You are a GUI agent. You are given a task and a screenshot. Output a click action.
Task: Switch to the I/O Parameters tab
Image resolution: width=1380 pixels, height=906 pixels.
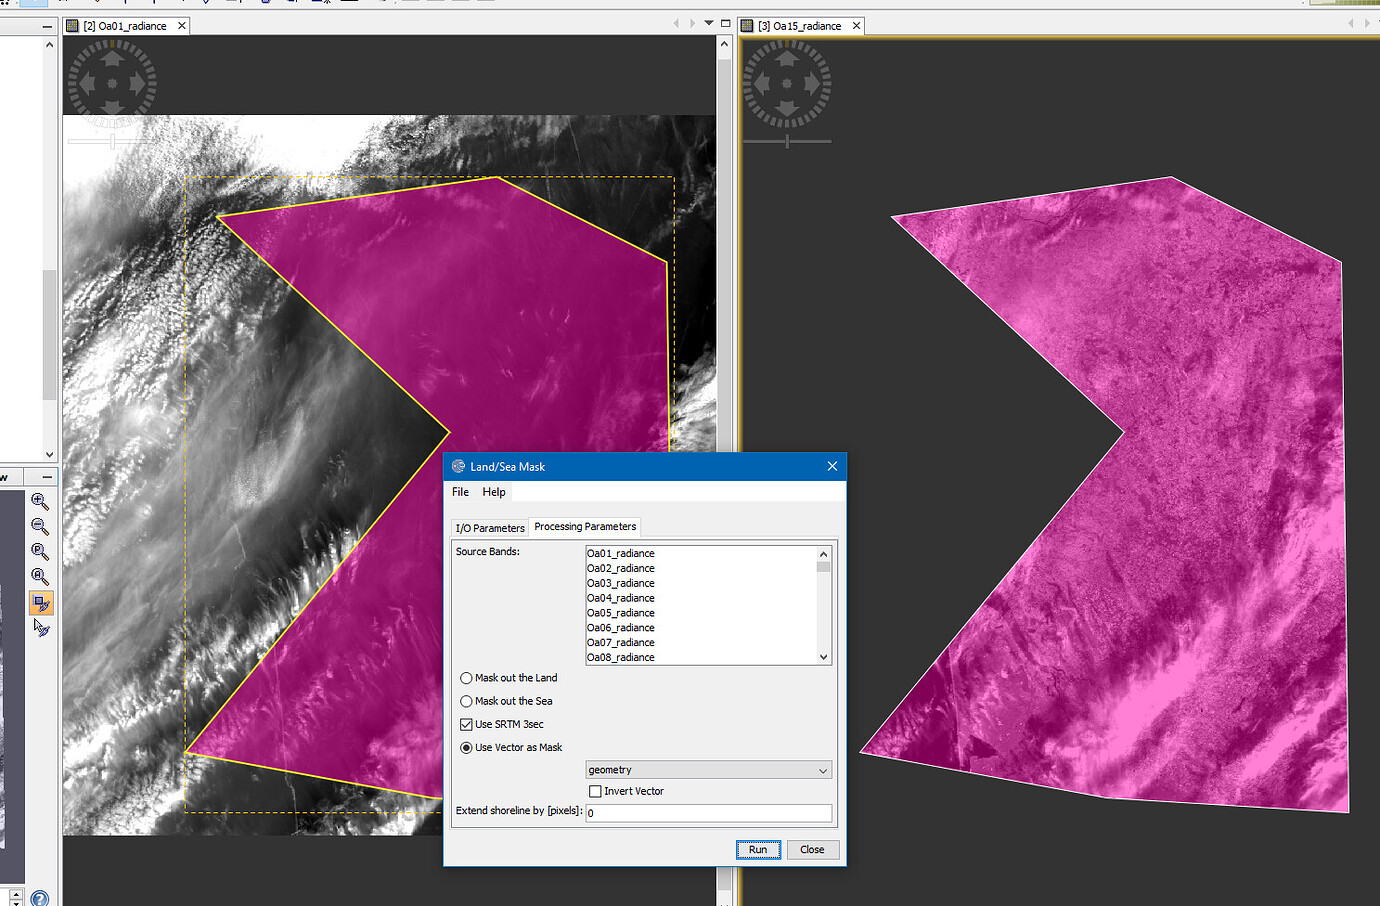[489, 527]
